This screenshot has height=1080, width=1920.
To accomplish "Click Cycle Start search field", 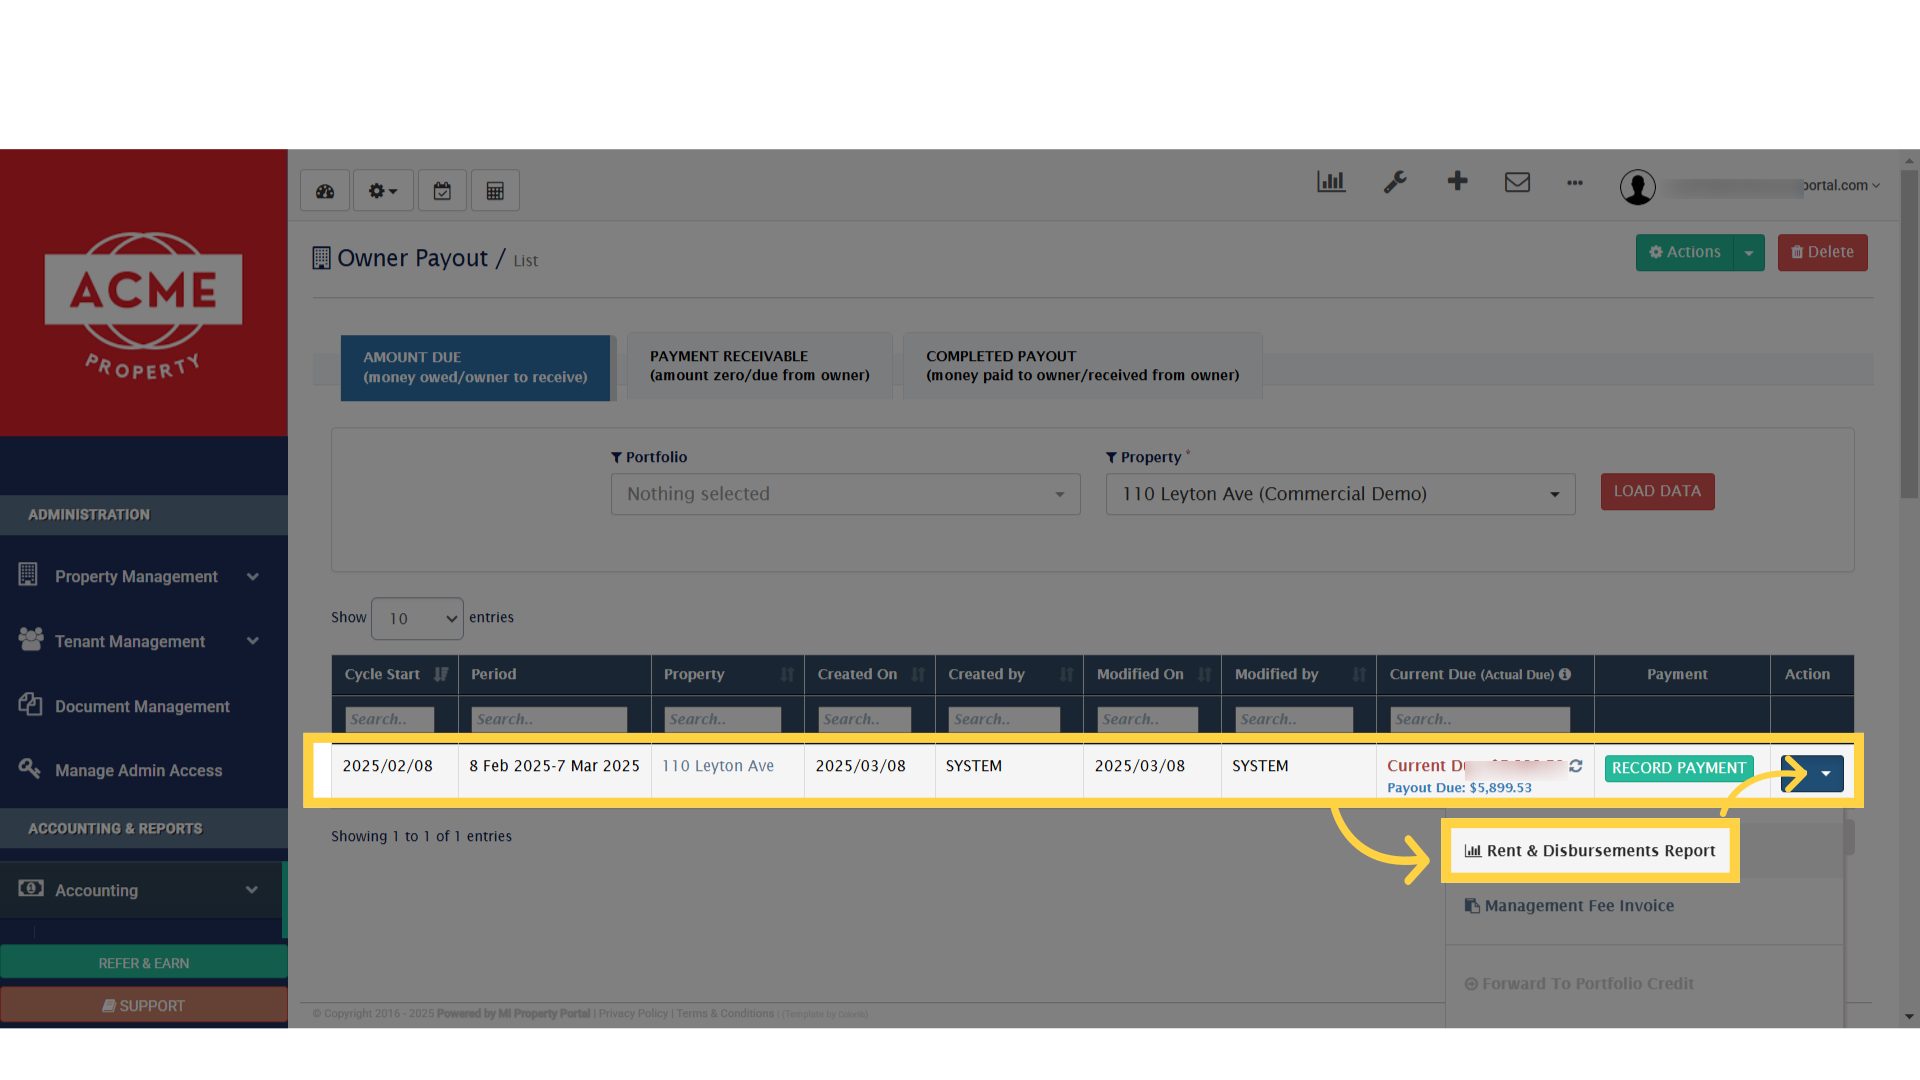I will [x=390, y=719].
